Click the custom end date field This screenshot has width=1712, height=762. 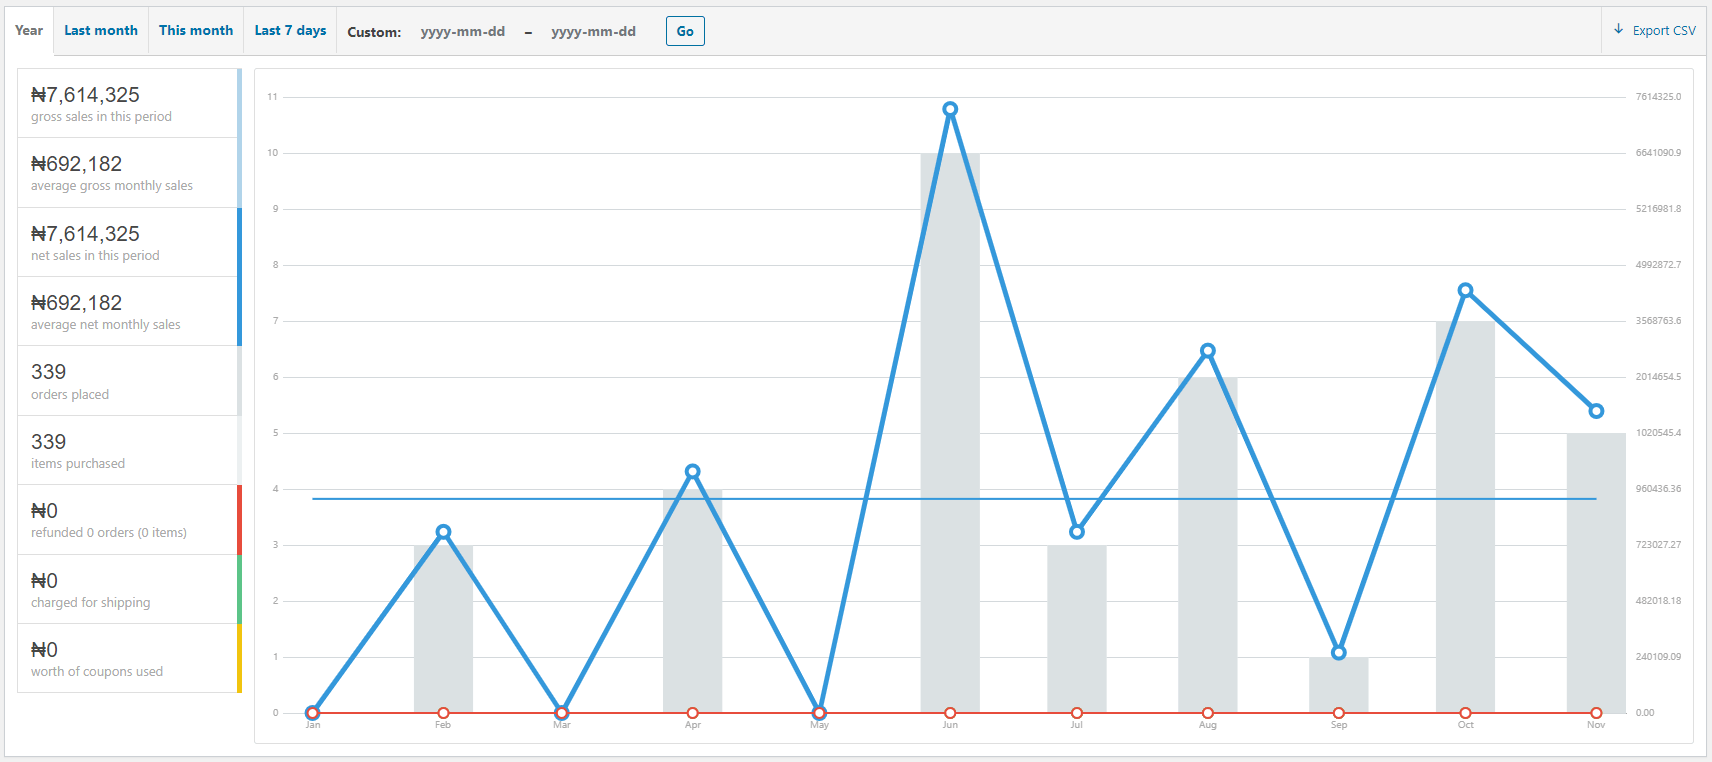(x=594, y=32)
